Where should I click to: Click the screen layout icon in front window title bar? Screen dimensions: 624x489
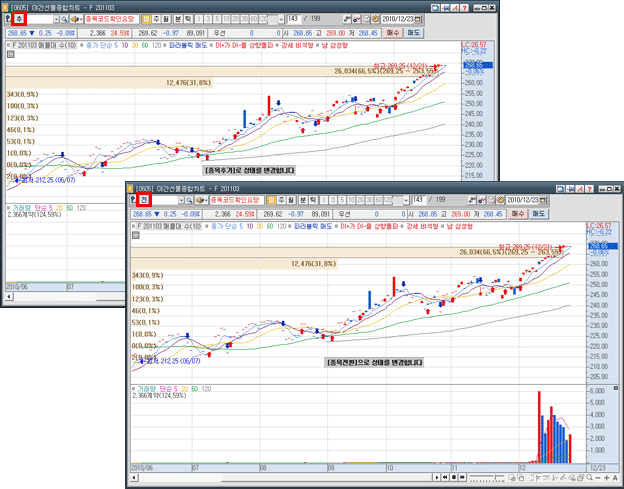pyautogui.click(x=561, y=189)
